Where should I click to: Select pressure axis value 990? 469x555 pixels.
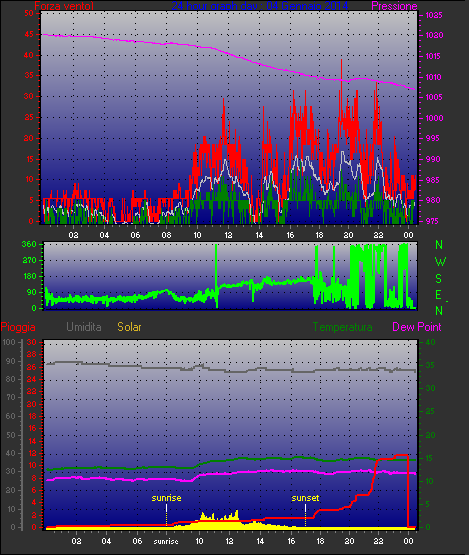coord(433,159)
